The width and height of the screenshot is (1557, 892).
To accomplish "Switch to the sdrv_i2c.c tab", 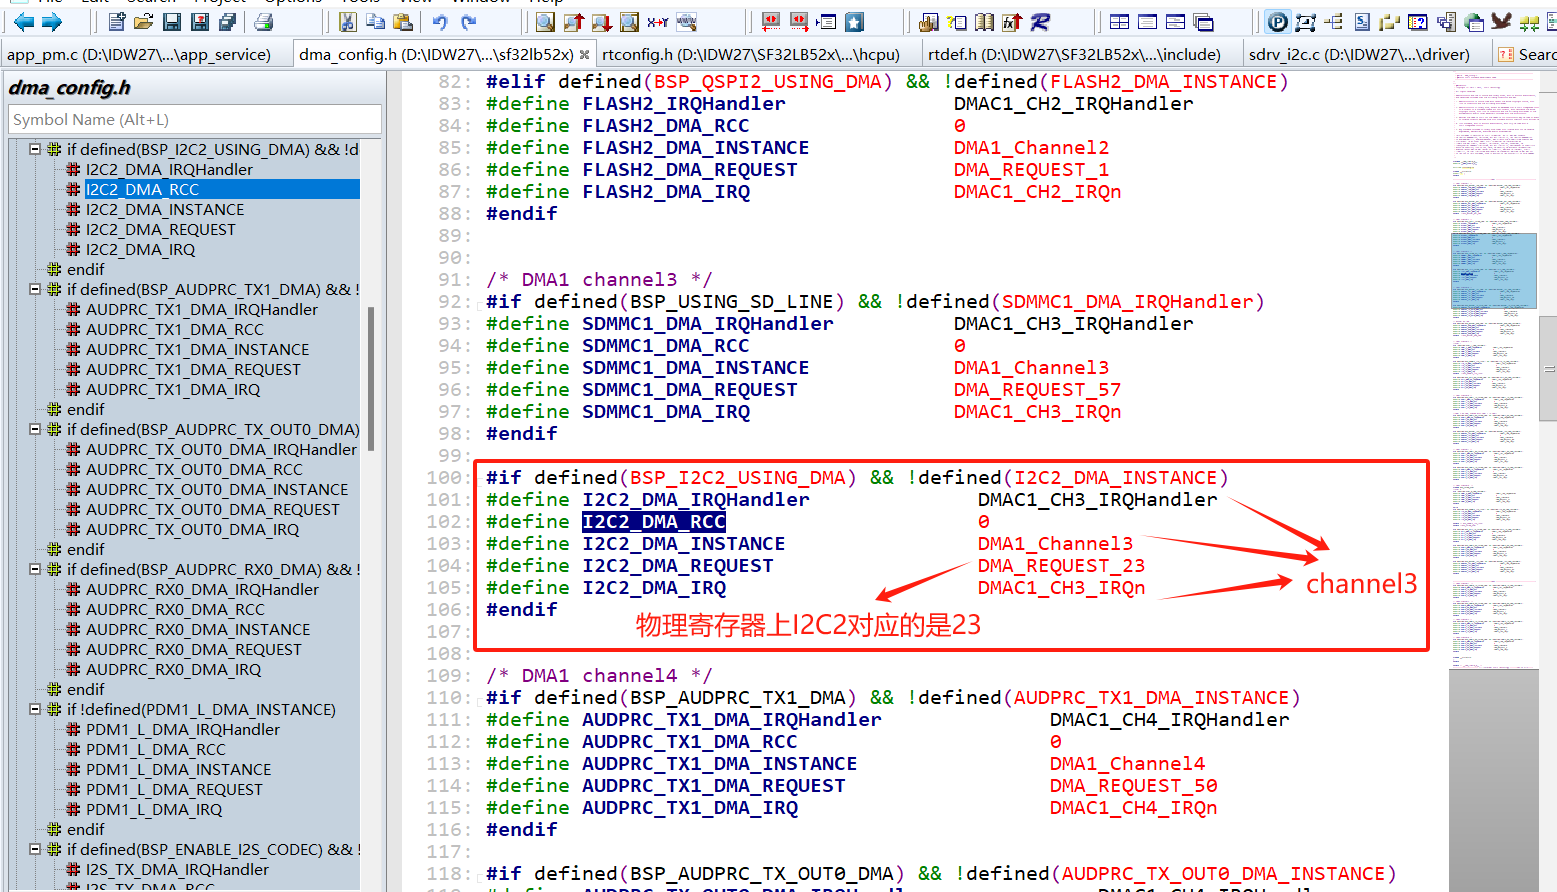I will (x=1360, y=54).
